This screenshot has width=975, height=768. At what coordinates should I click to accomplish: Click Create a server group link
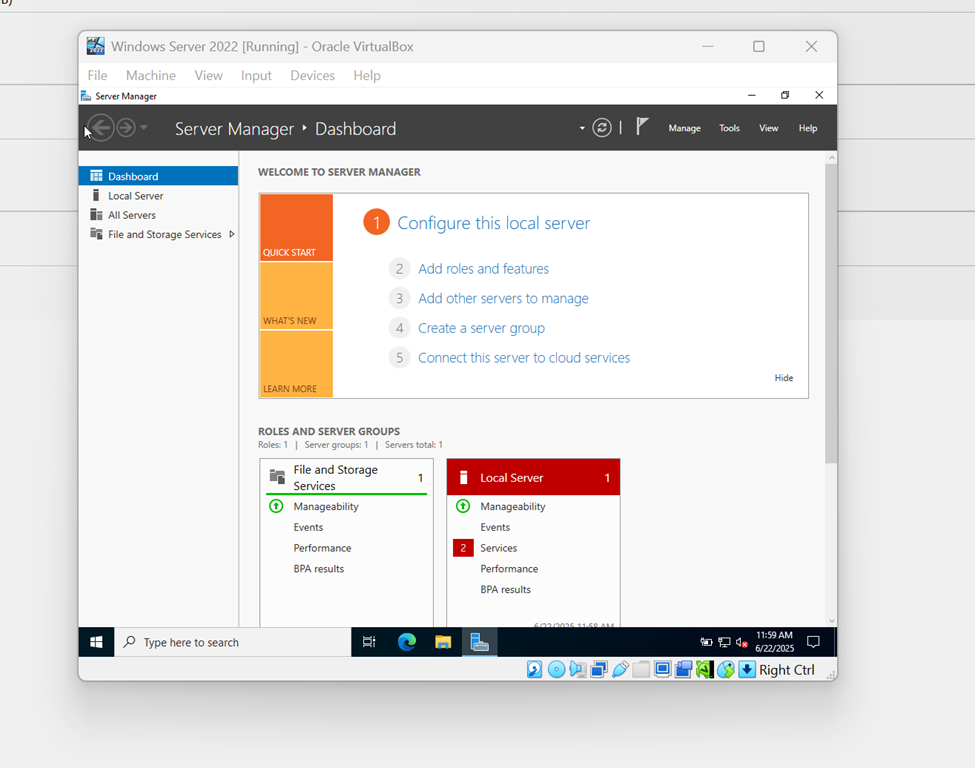pos(481,328)
